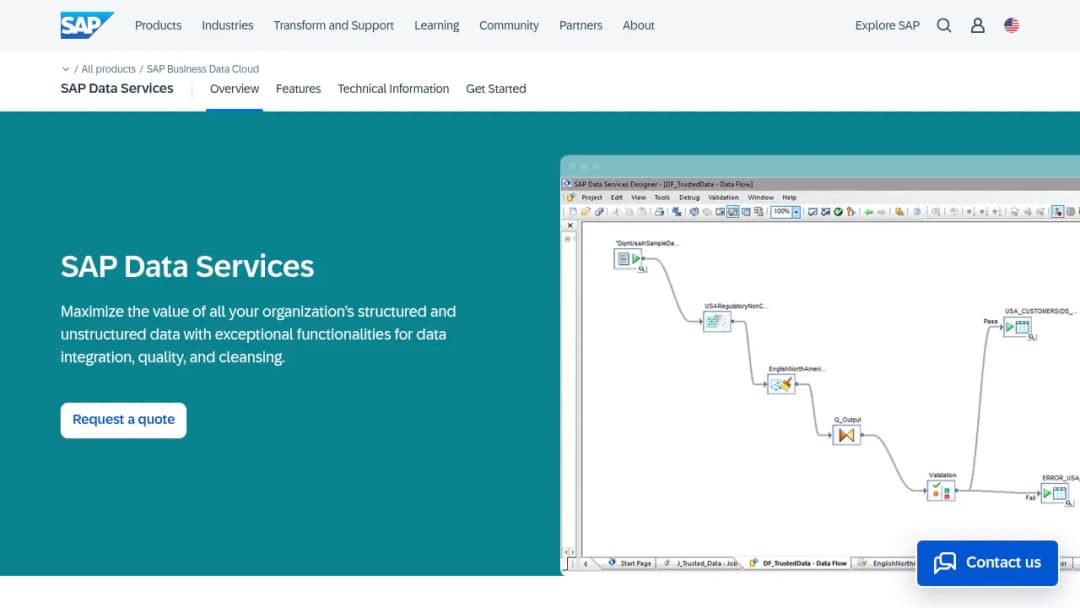Open the Community navigation menu
Viewport: 1080px width, 608px height.
(x=509, y=25)
